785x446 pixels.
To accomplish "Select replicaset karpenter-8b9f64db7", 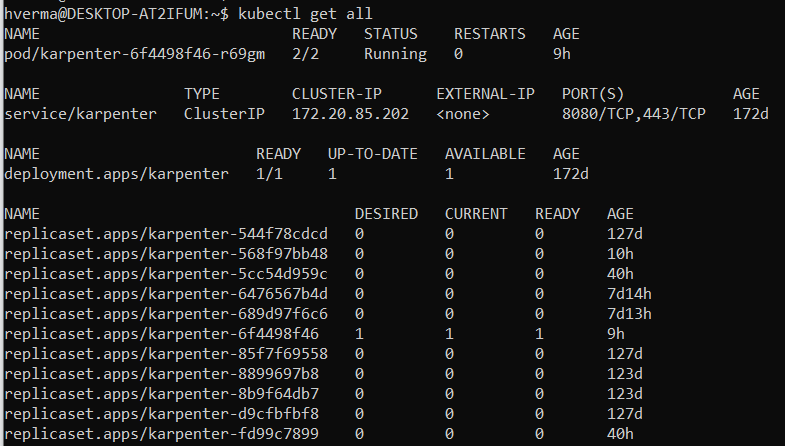I will pos(161,394).
